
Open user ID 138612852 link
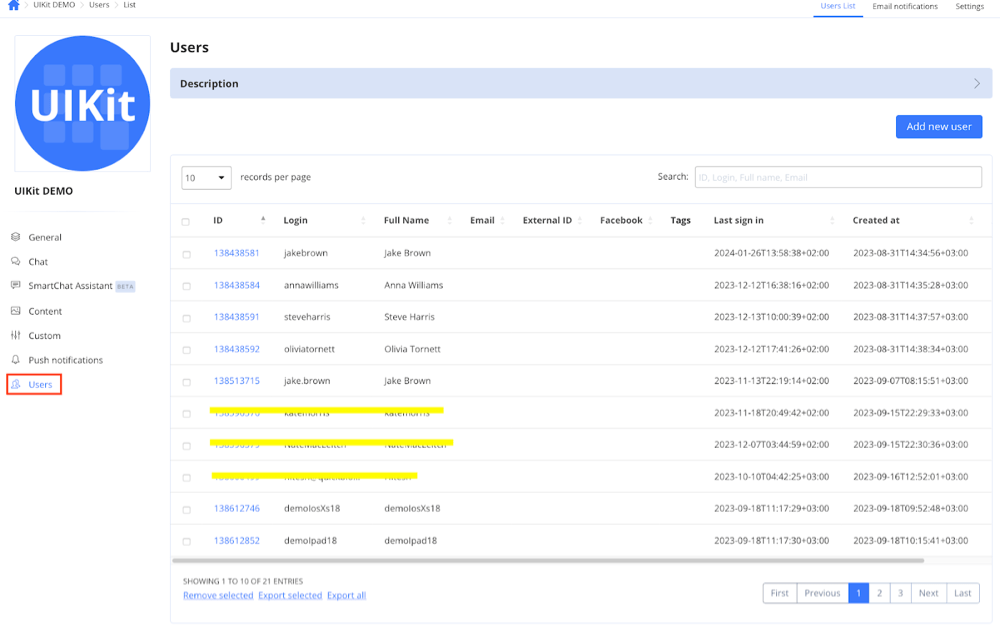click(x=237, y=540)
